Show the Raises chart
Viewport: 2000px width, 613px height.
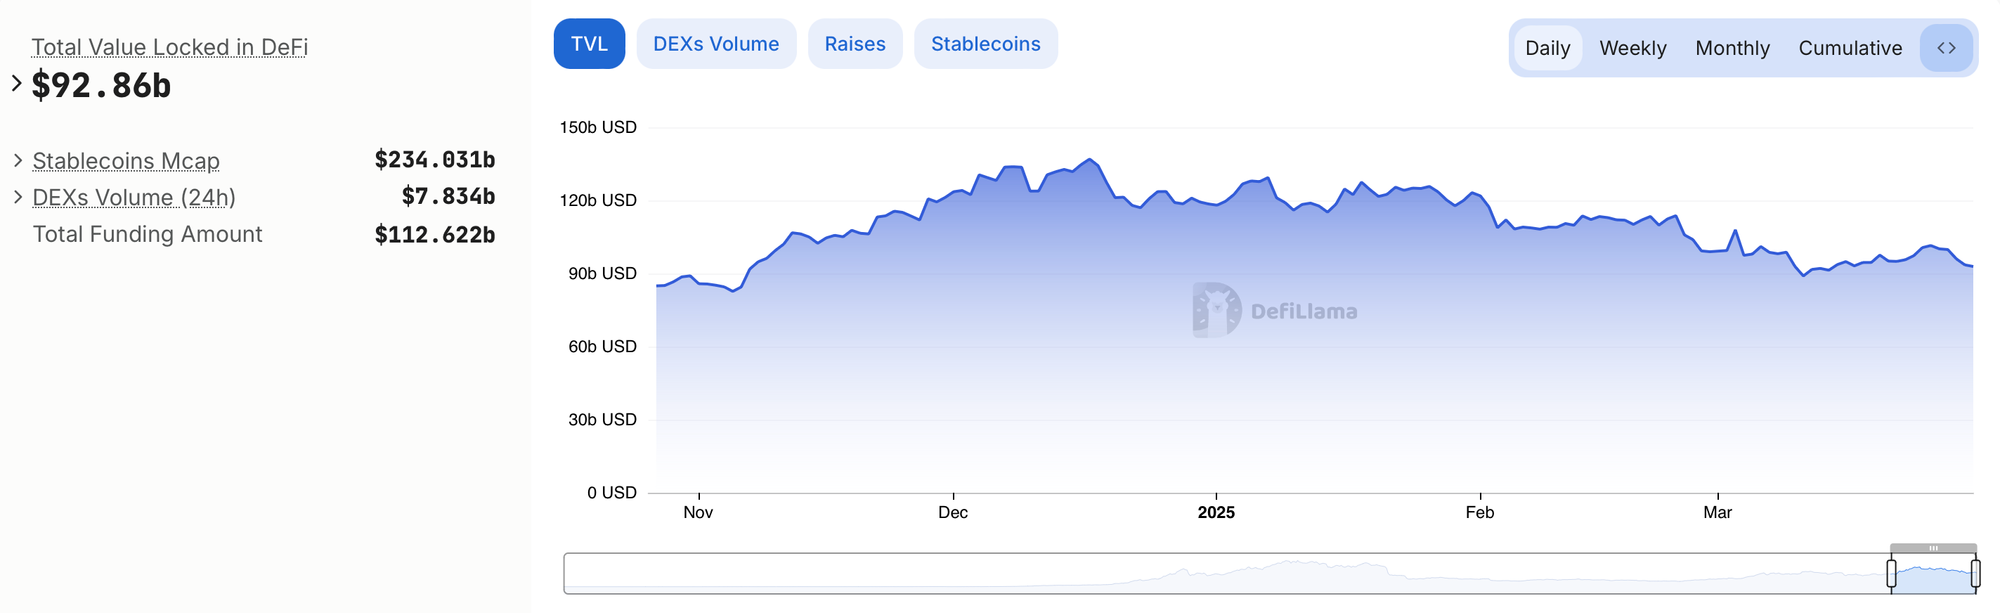855,44
